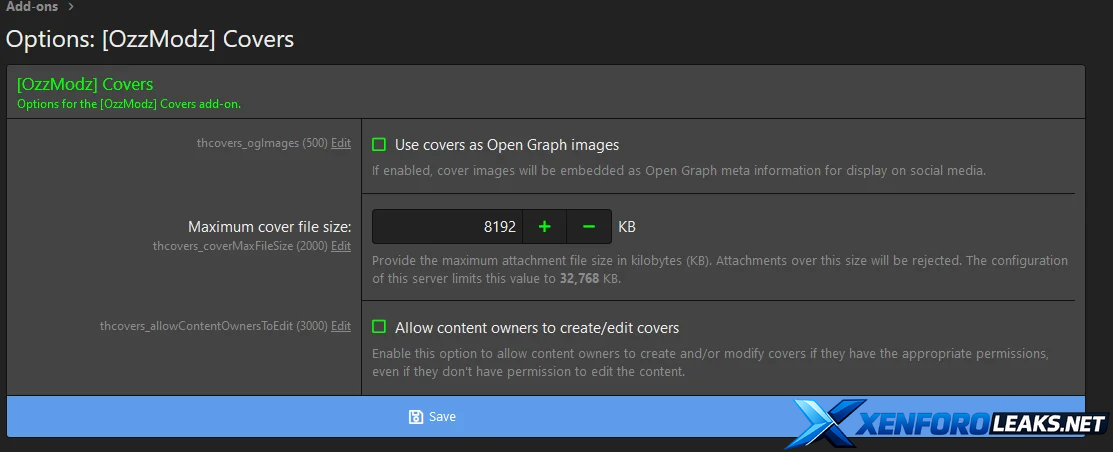Click the minus icon to decrease file size
Image resolution: width=1113 pixels, height=452 pixels.
tap(589, 227)
